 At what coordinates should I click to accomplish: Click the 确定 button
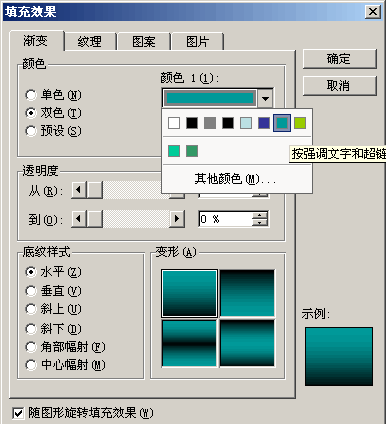pos(339,59)
